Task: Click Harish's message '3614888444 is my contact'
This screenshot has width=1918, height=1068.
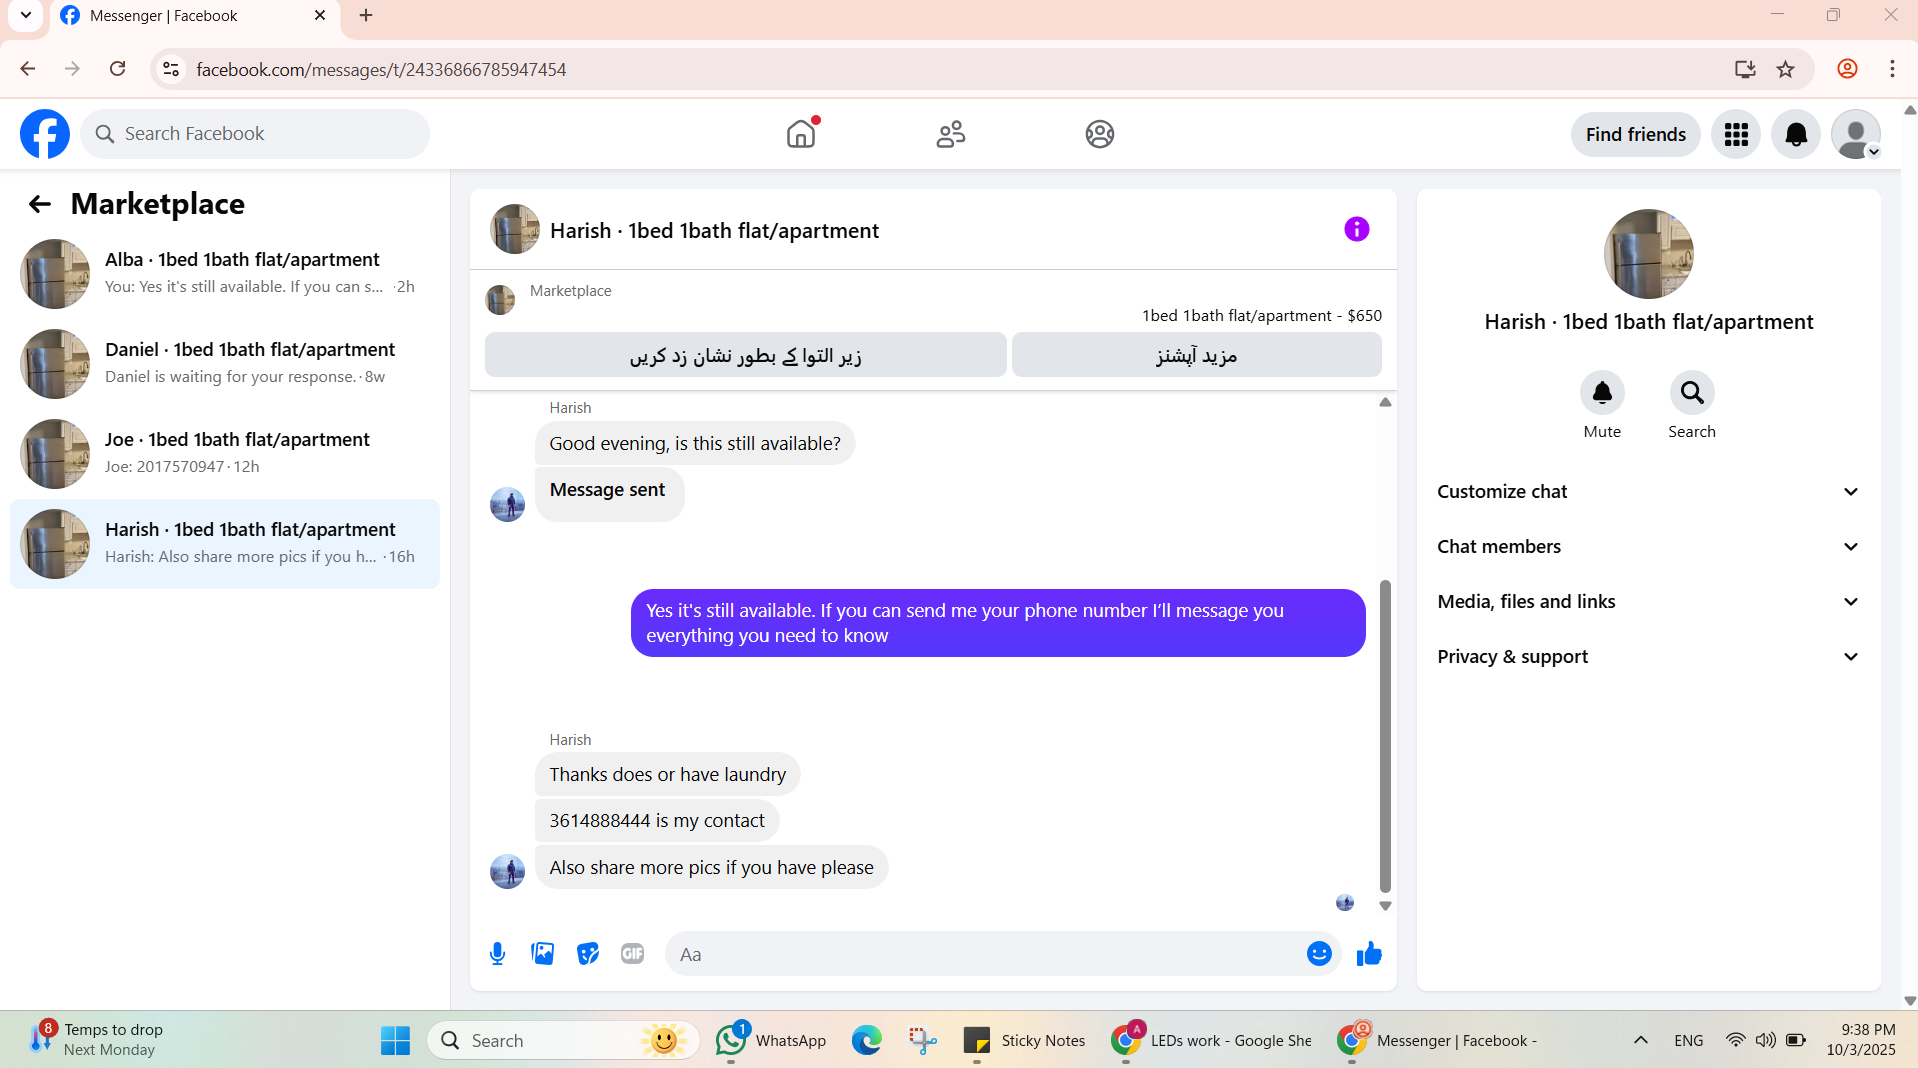Action: (657, 821)
